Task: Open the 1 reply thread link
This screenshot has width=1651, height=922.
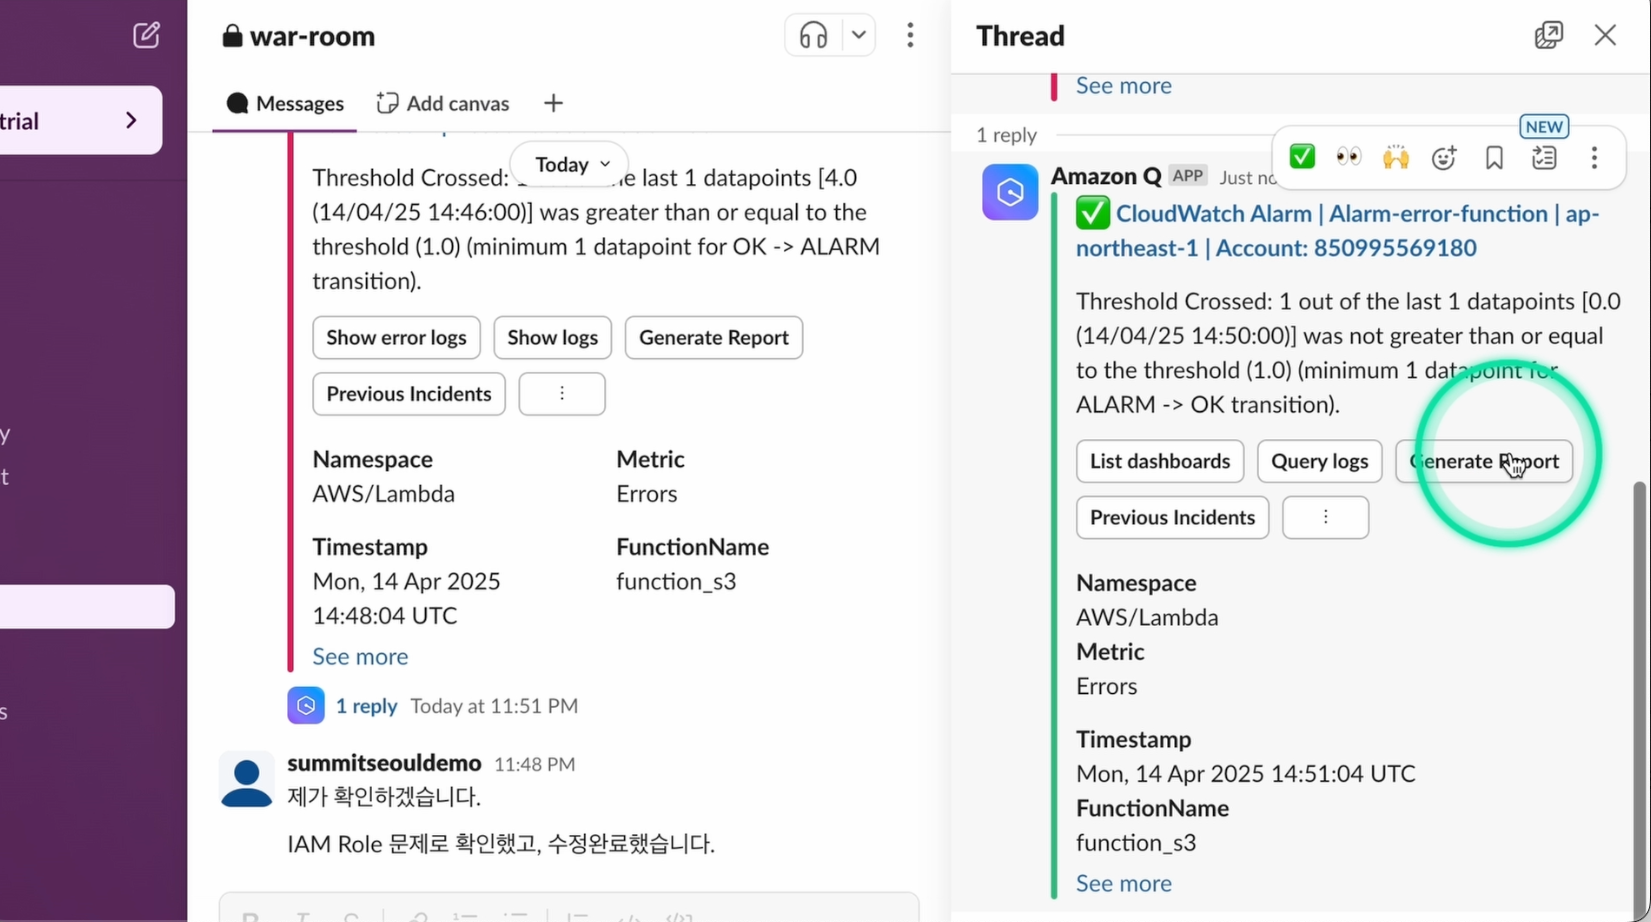Action: coord(366,706)
